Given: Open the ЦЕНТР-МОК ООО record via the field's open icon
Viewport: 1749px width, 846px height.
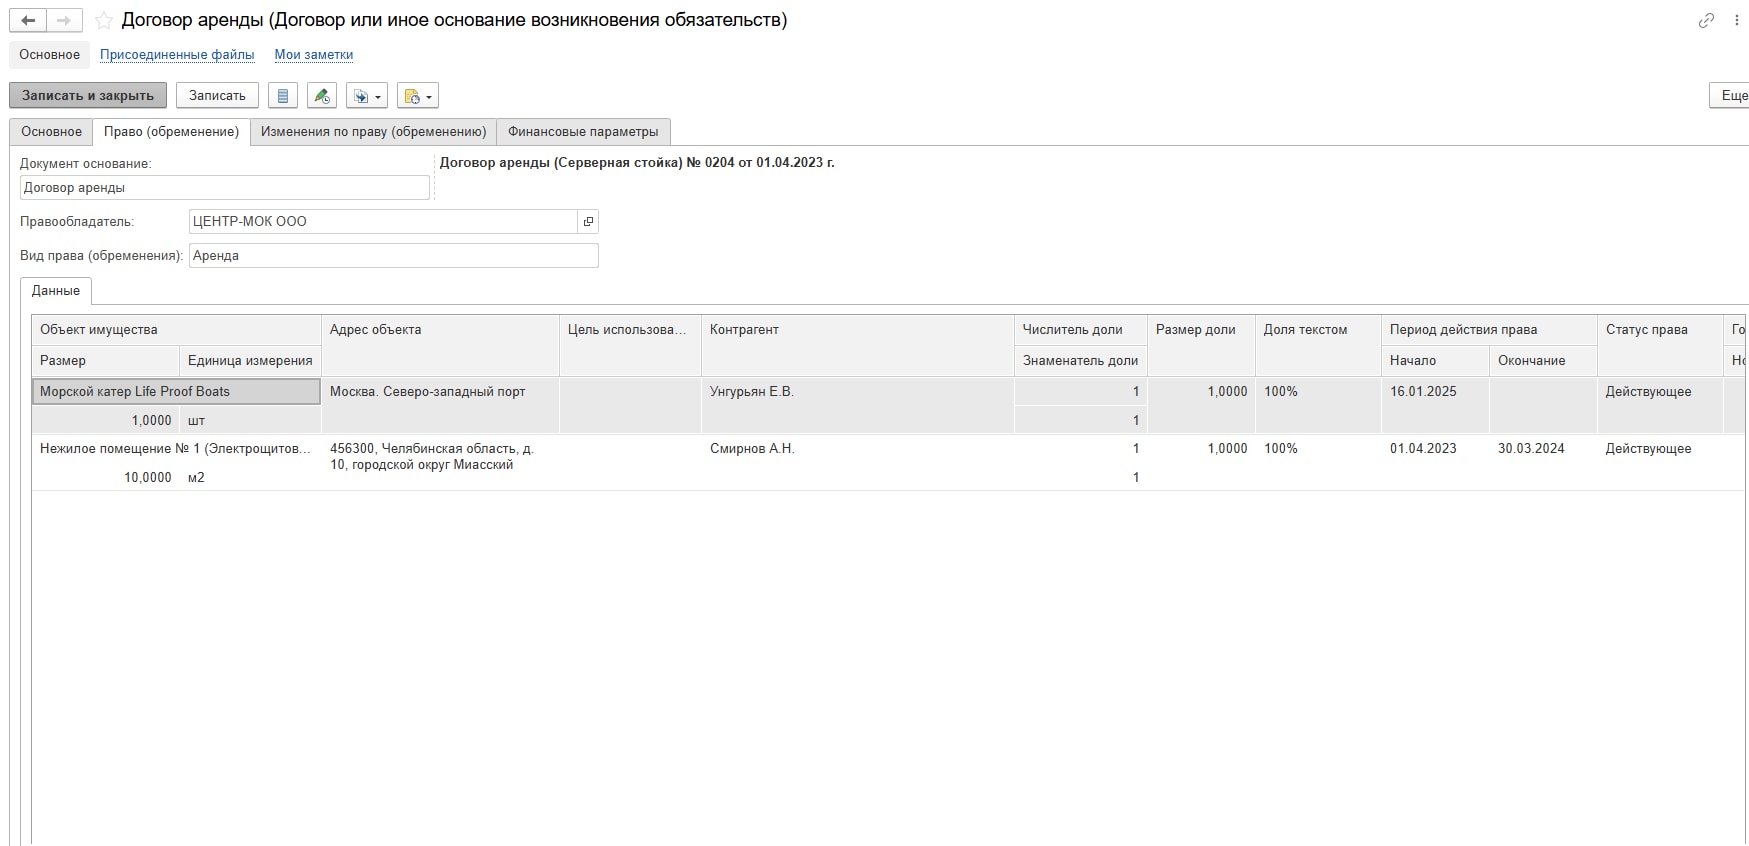Looking at the screenshot, I should (x=588, y=222).
